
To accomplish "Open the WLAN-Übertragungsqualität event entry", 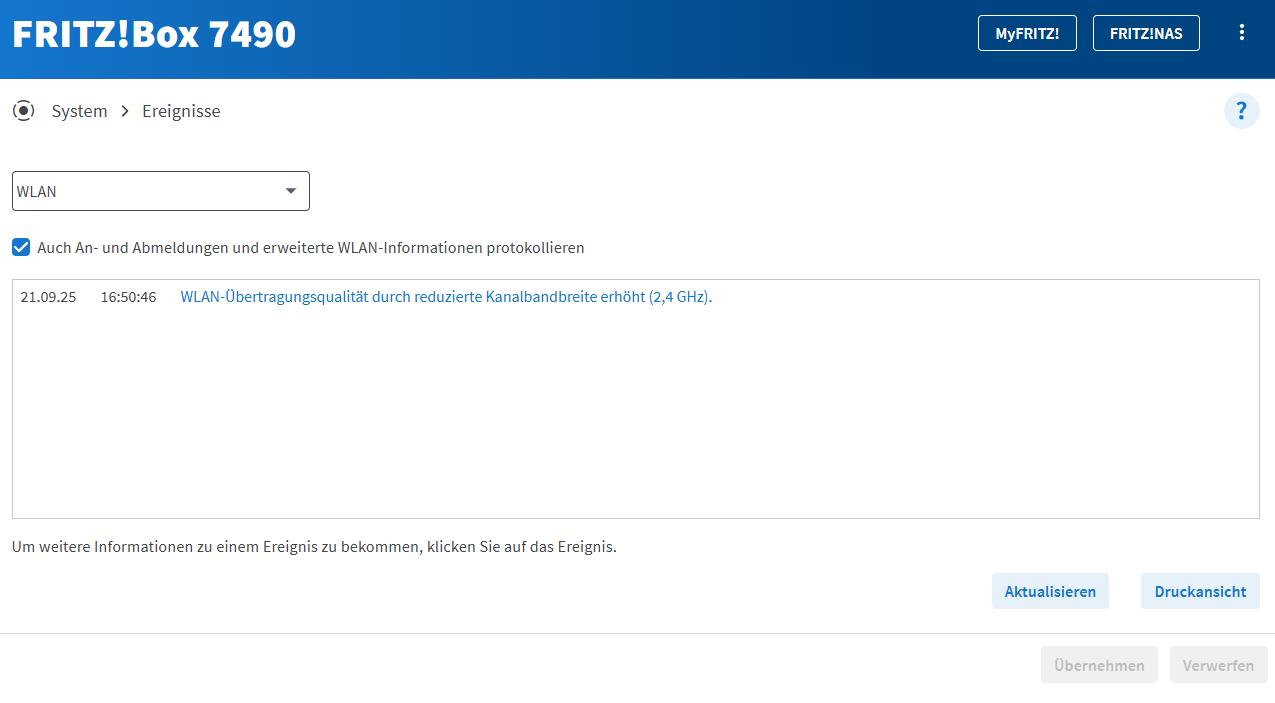I will click(446, 297).
